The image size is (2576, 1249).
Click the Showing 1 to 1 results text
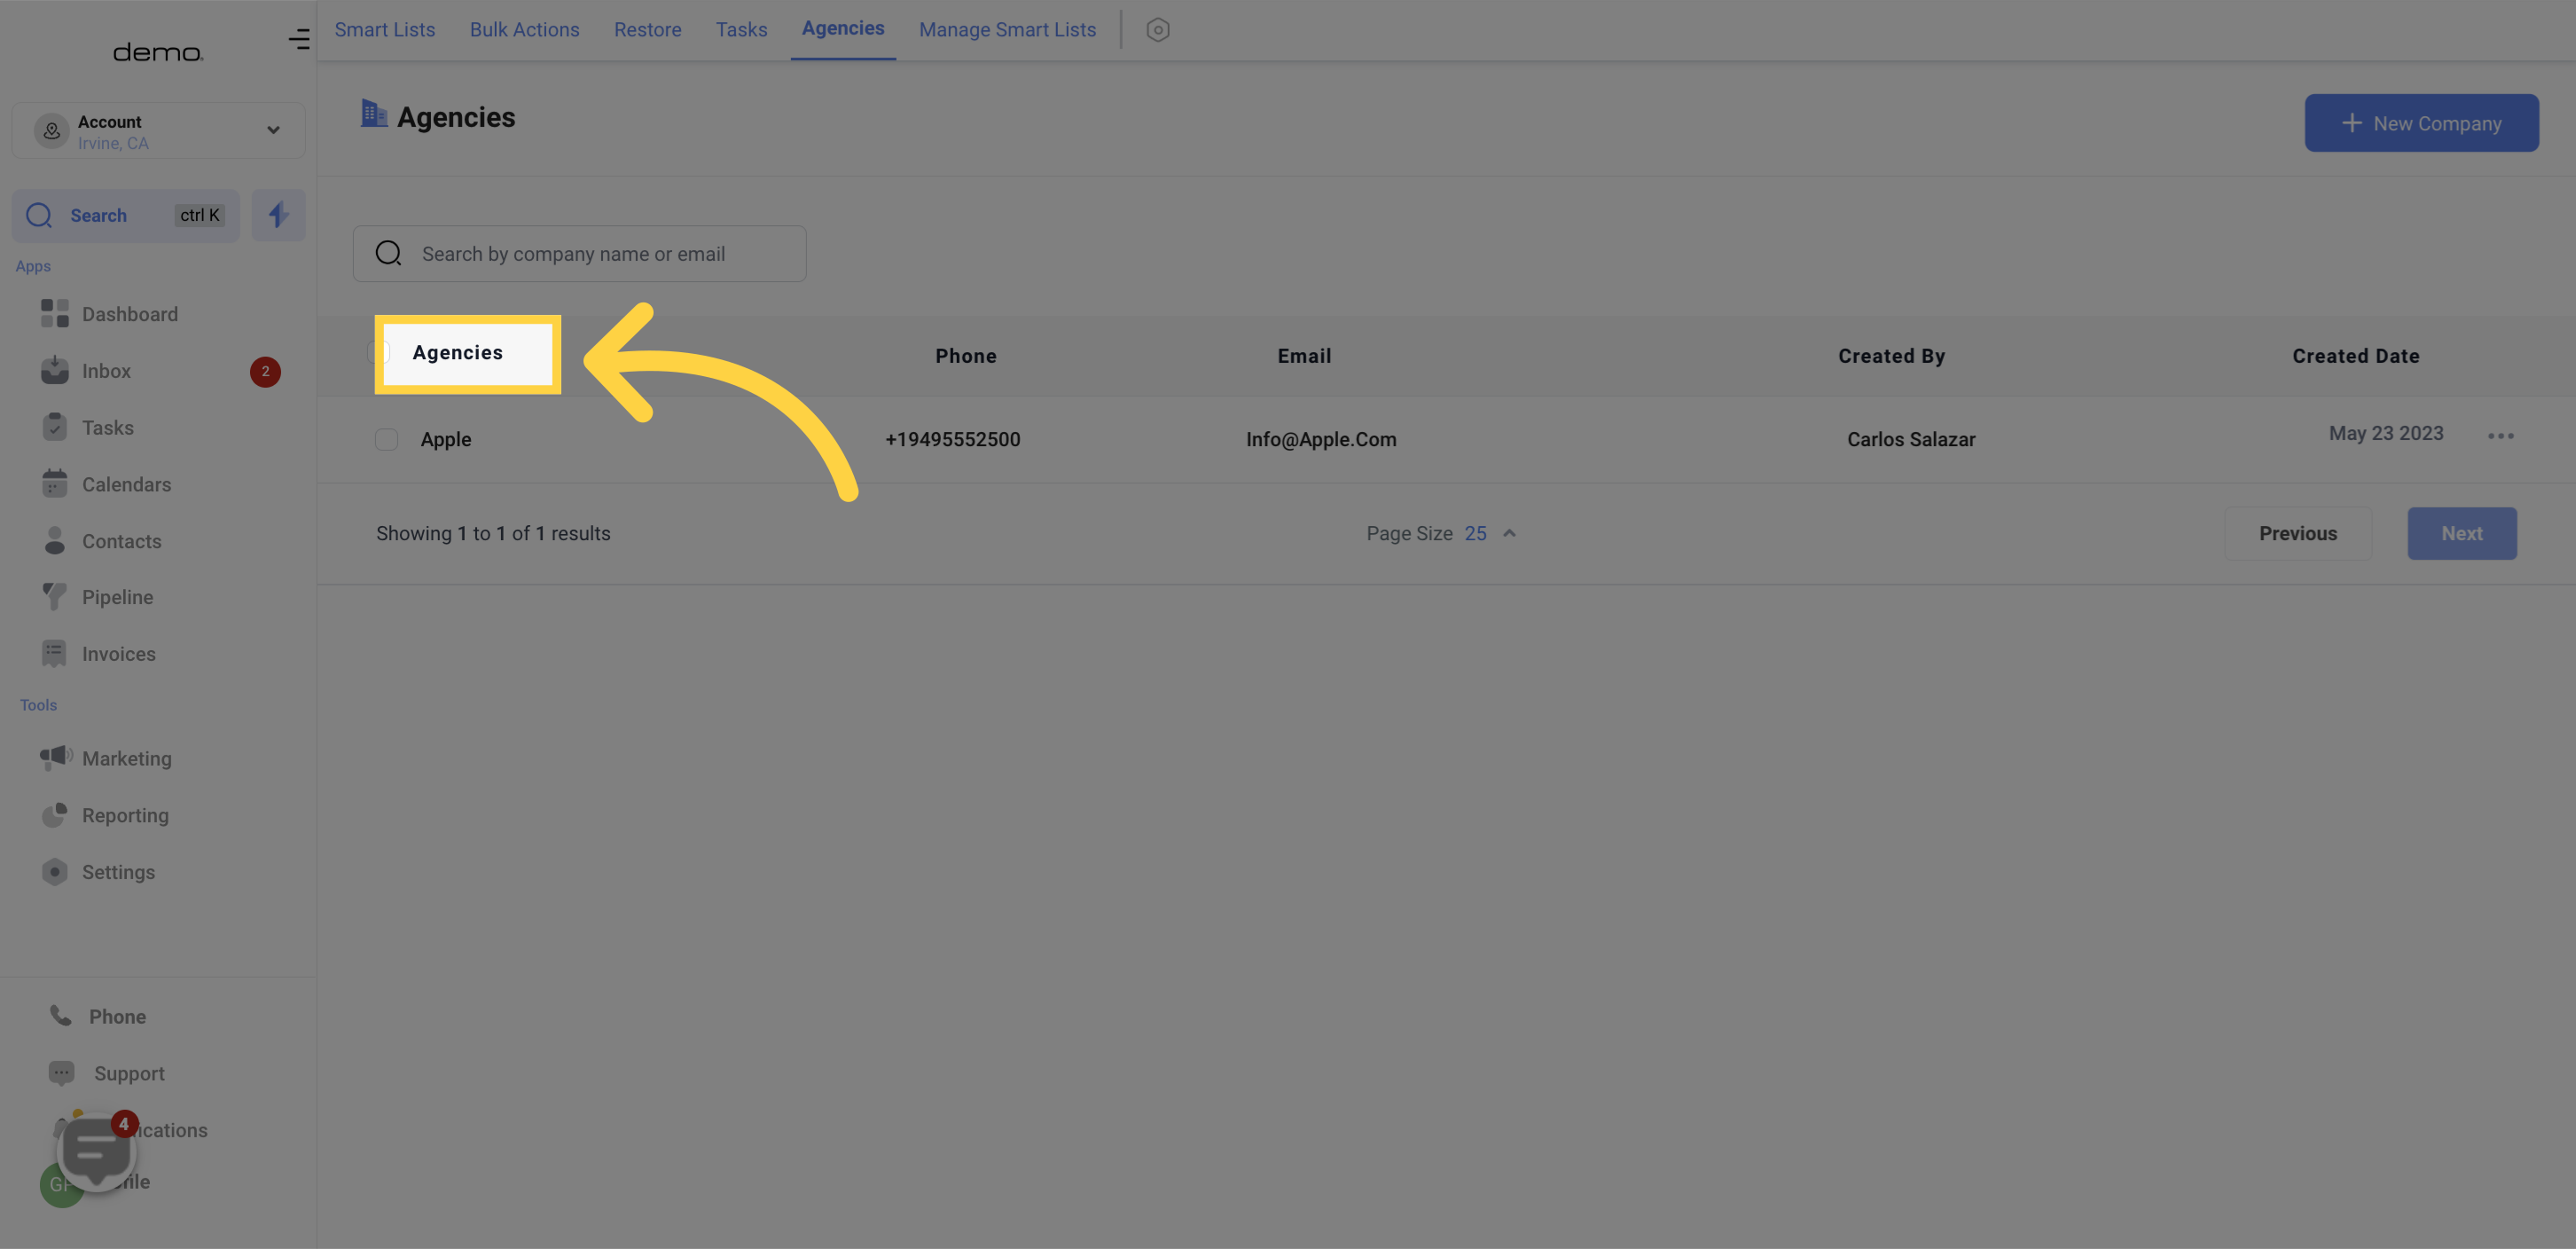point(493,534)
